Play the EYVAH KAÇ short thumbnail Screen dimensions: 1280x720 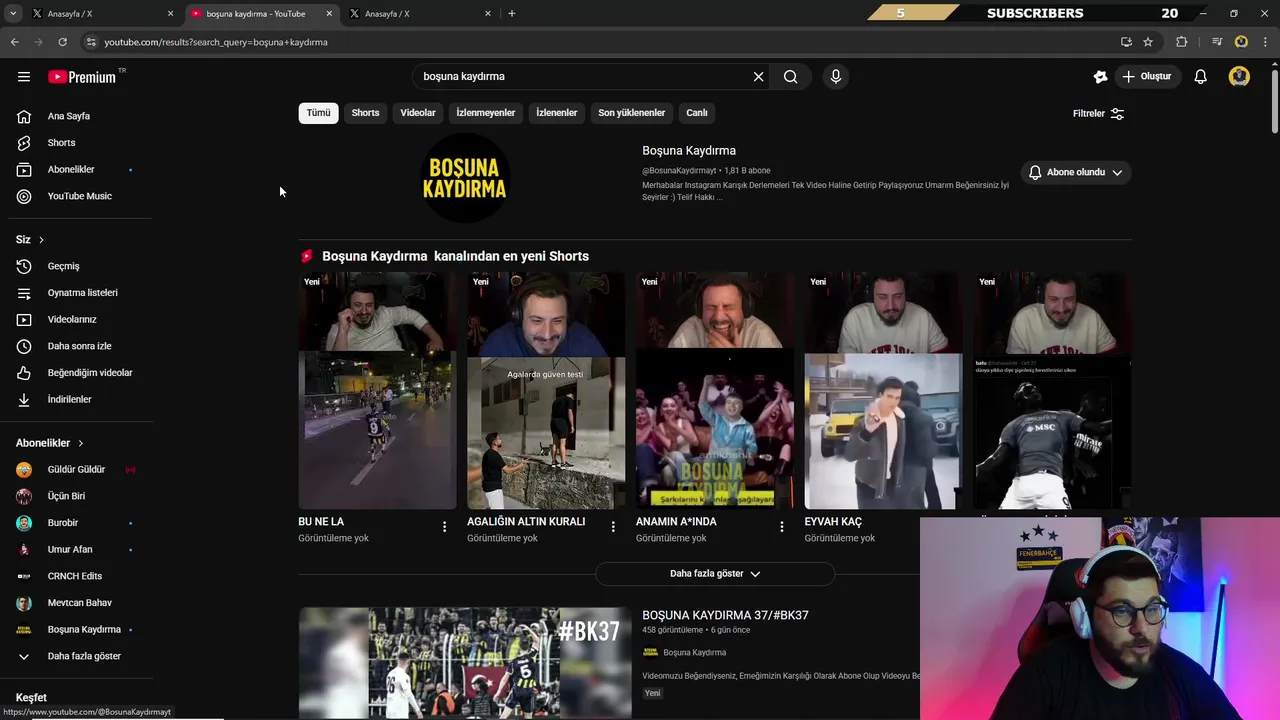(883, 390)
